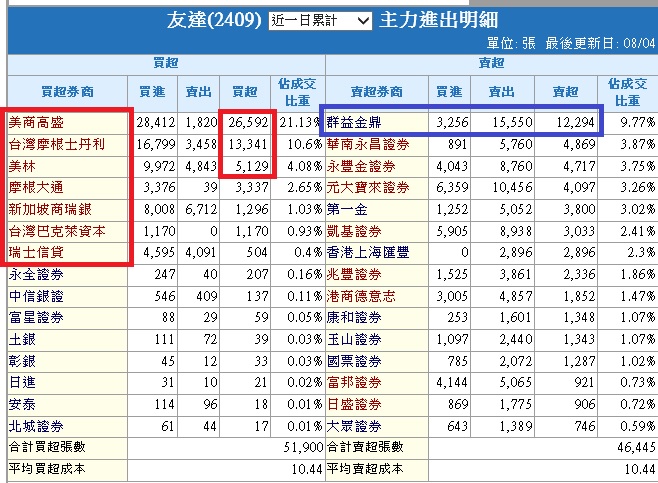
Task: Open seller broker link 凱基證券
Action: coord(354,231)
